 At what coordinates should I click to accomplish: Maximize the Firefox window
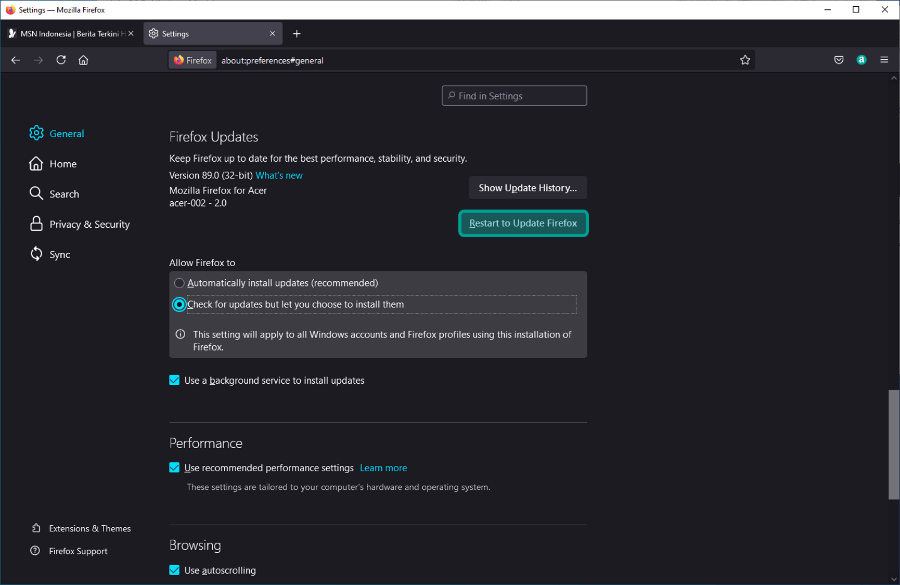click(856, 10)
